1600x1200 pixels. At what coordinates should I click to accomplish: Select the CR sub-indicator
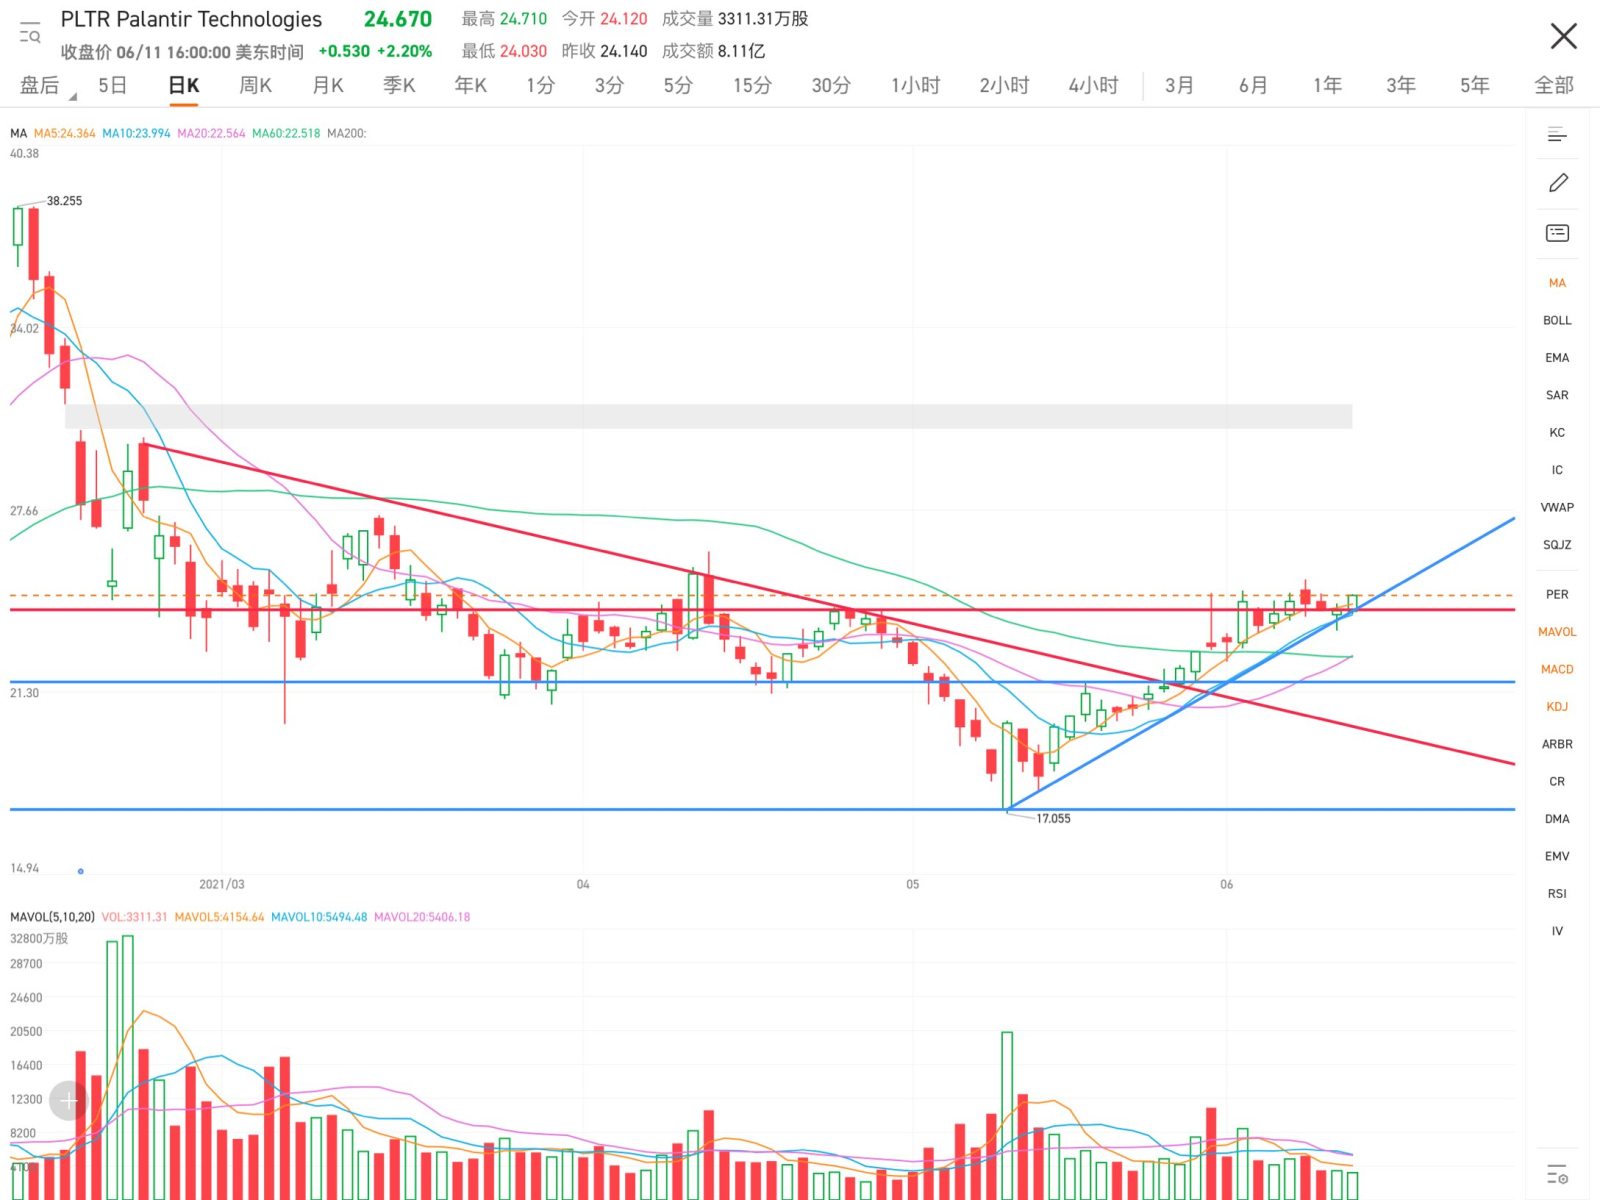(1557, 782)
